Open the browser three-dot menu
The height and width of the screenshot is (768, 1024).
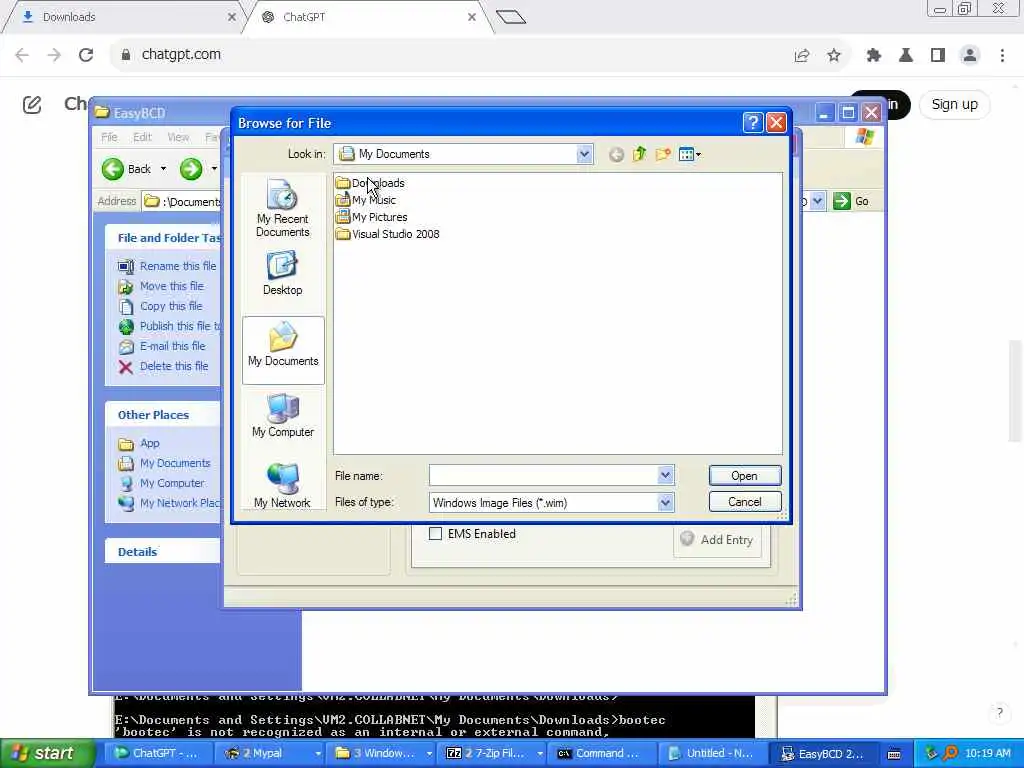click(1002, 56)
